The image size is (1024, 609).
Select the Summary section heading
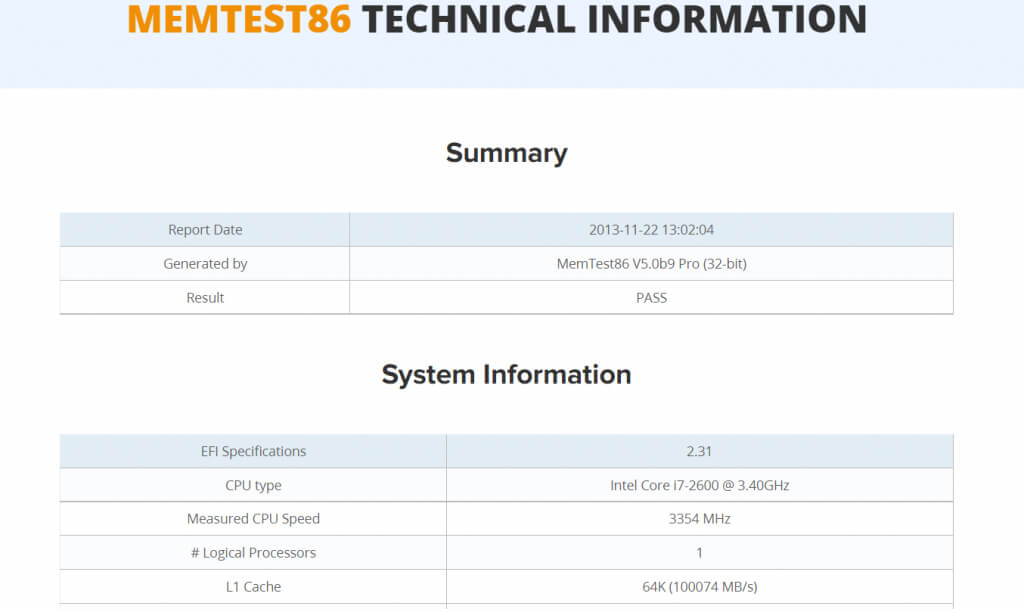[507, 153]
